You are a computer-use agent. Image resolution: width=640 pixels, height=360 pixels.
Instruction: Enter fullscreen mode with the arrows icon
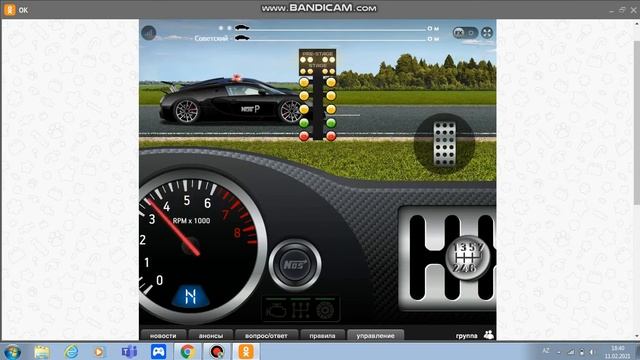pos(487,33)
